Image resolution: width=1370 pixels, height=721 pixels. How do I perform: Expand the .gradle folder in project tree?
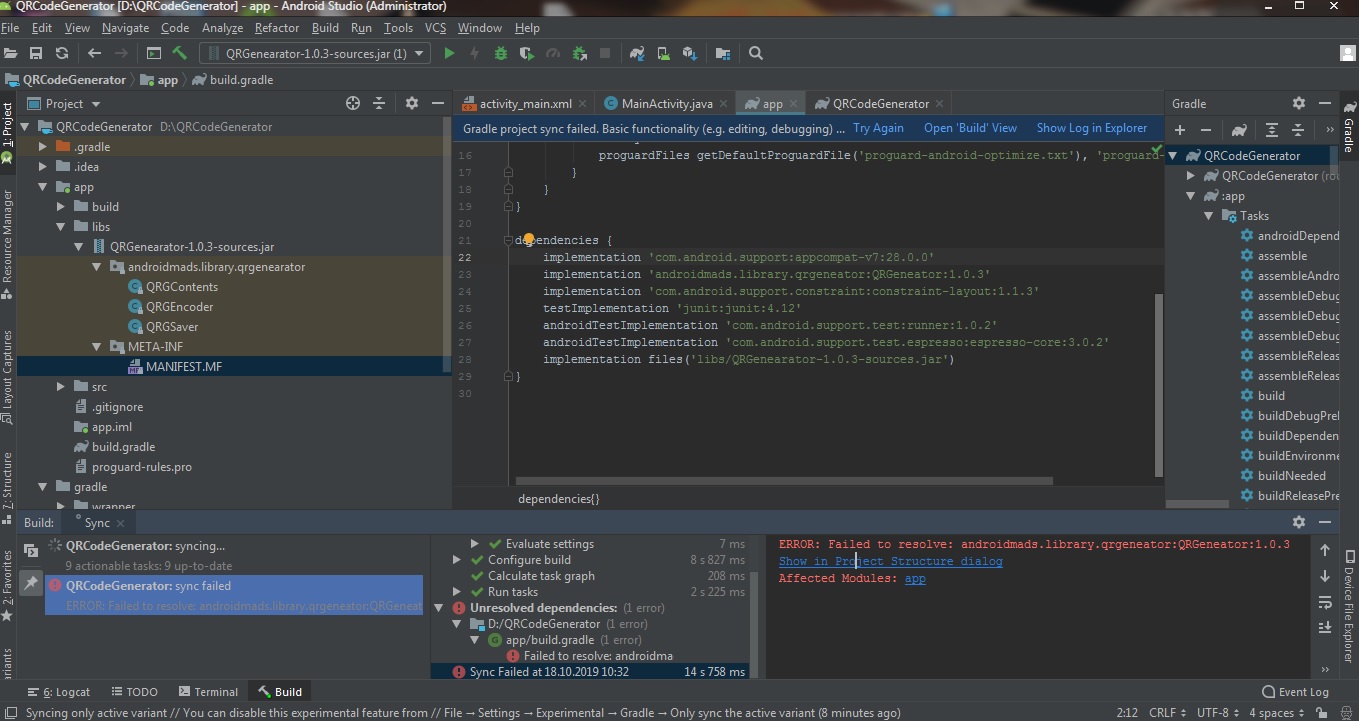pyautogui.click(x=43, y=147)
